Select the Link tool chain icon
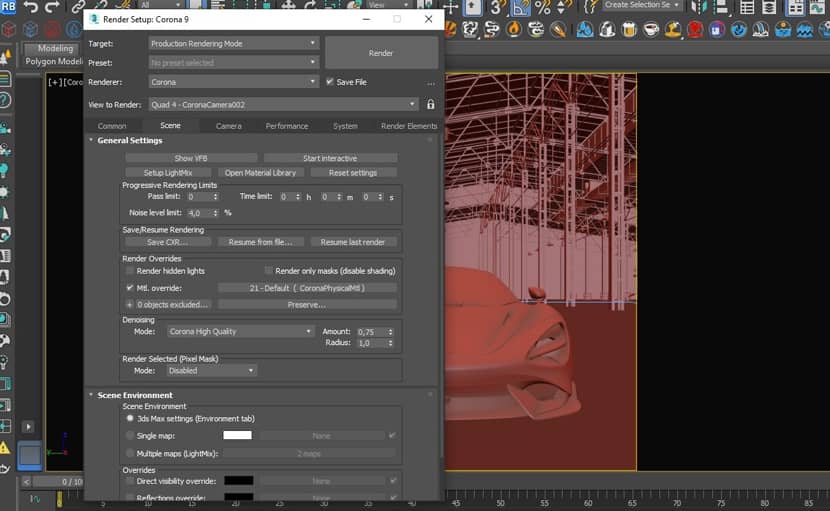 (x=78, y=6)
